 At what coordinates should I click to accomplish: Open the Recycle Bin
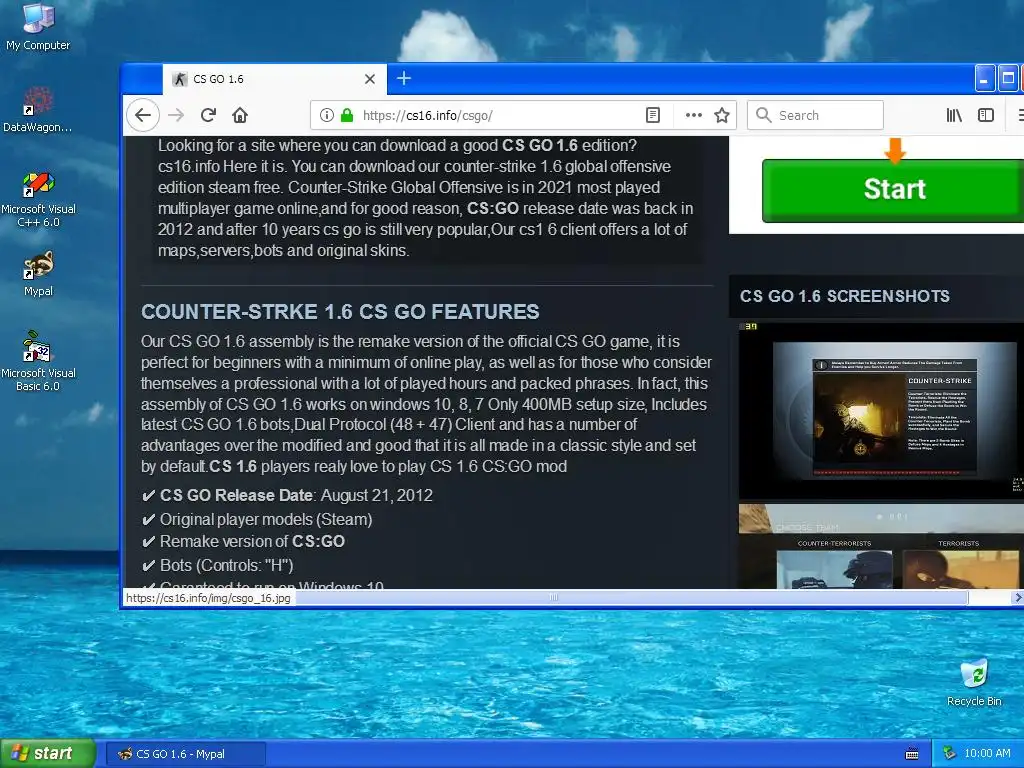[x=974, y=682]
